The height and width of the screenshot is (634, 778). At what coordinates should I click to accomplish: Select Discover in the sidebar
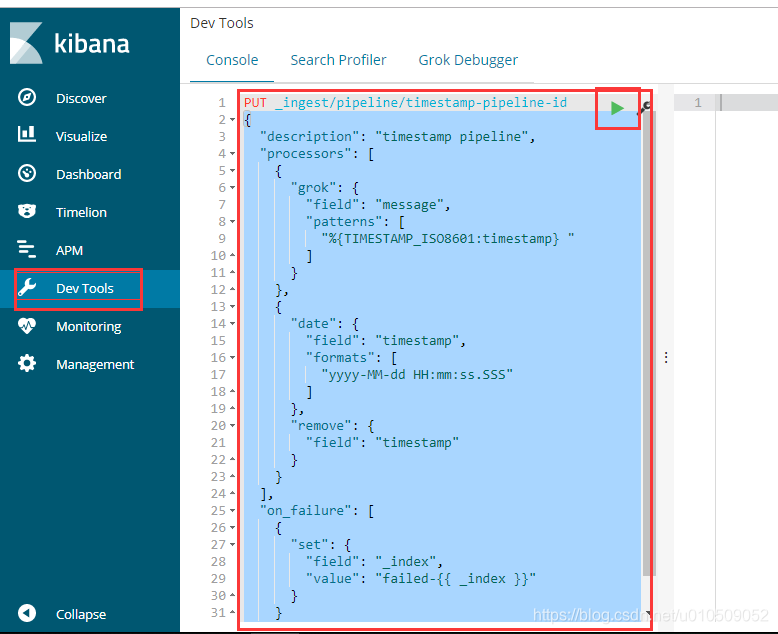(x=81, y=98)
